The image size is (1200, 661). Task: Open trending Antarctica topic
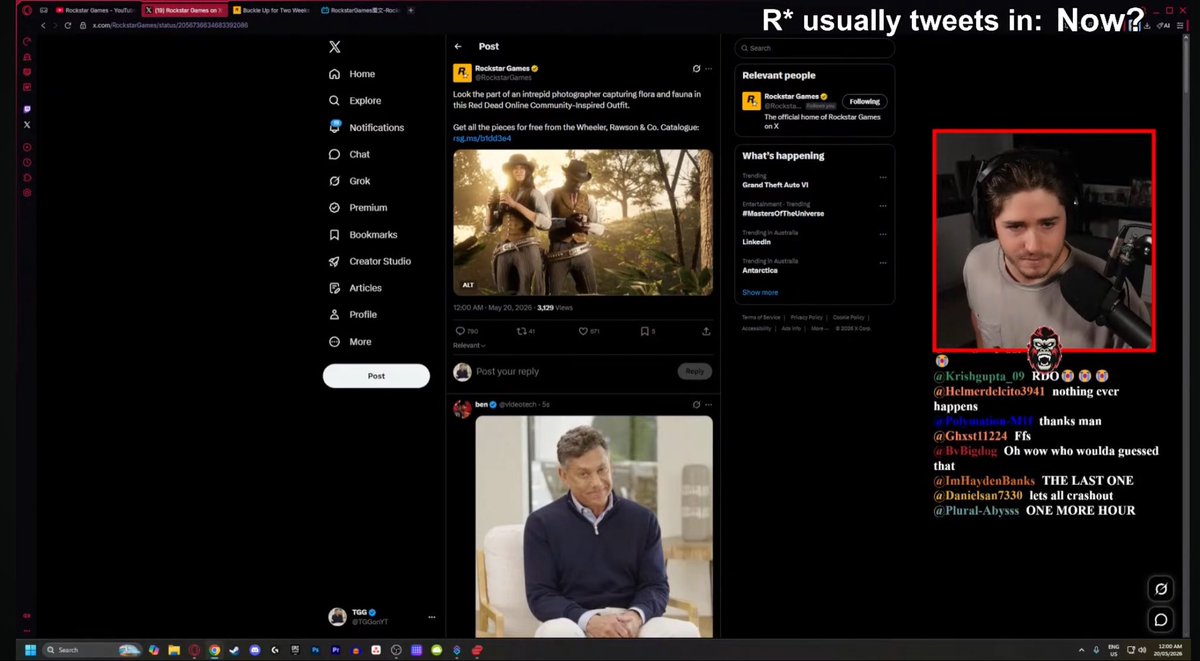tap(760, 270)
